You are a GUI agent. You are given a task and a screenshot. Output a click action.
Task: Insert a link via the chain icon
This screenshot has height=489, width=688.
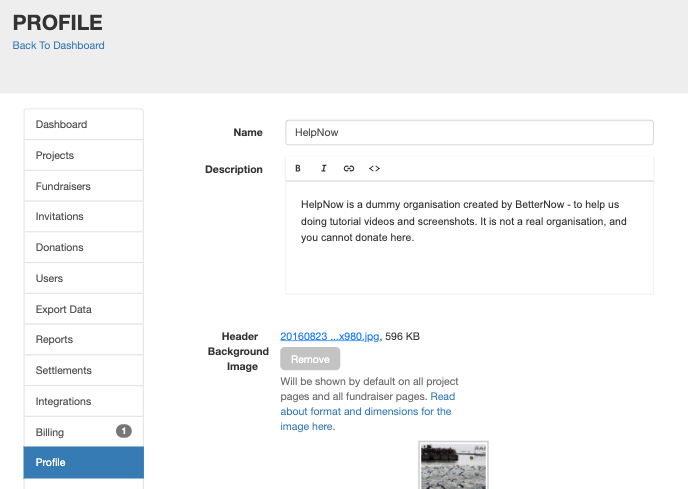349,169
